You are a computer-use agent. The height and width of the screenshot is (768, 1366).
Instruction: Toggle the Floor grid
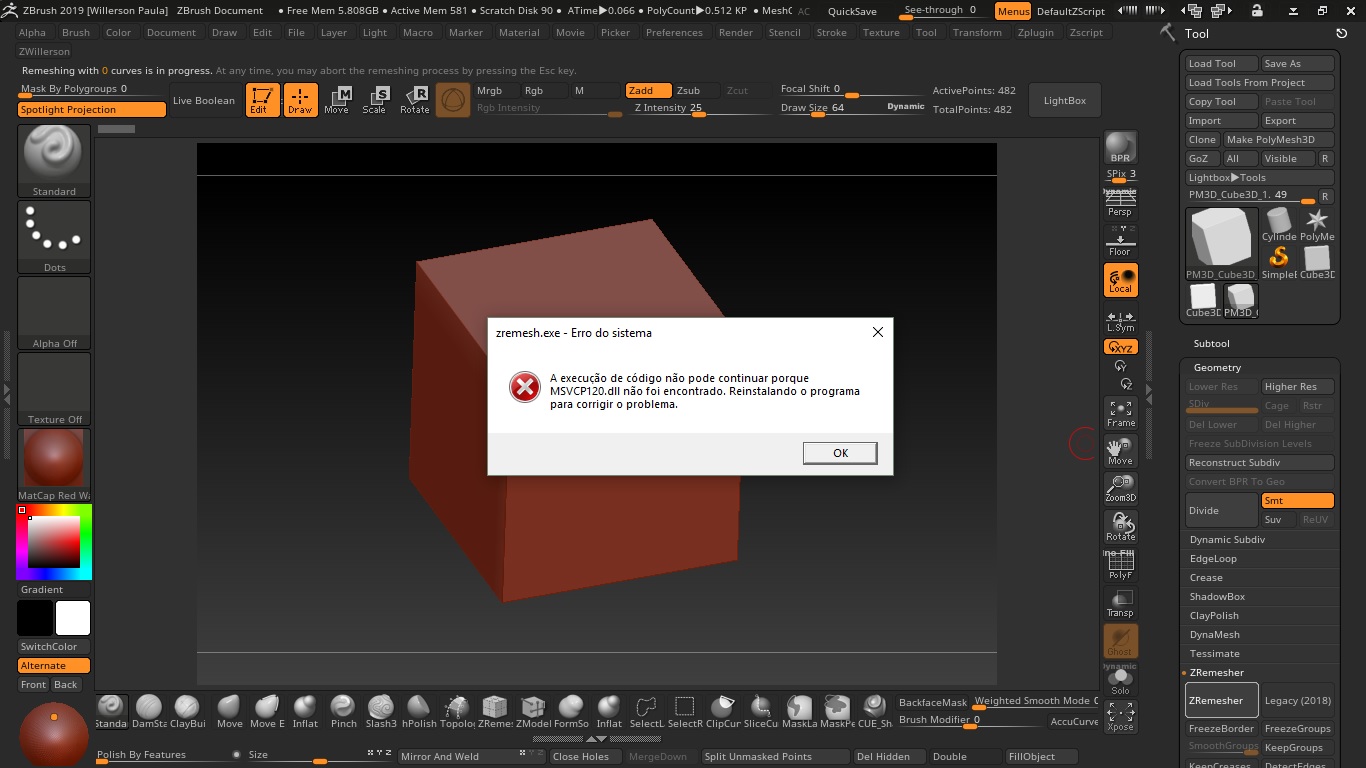1120,243
